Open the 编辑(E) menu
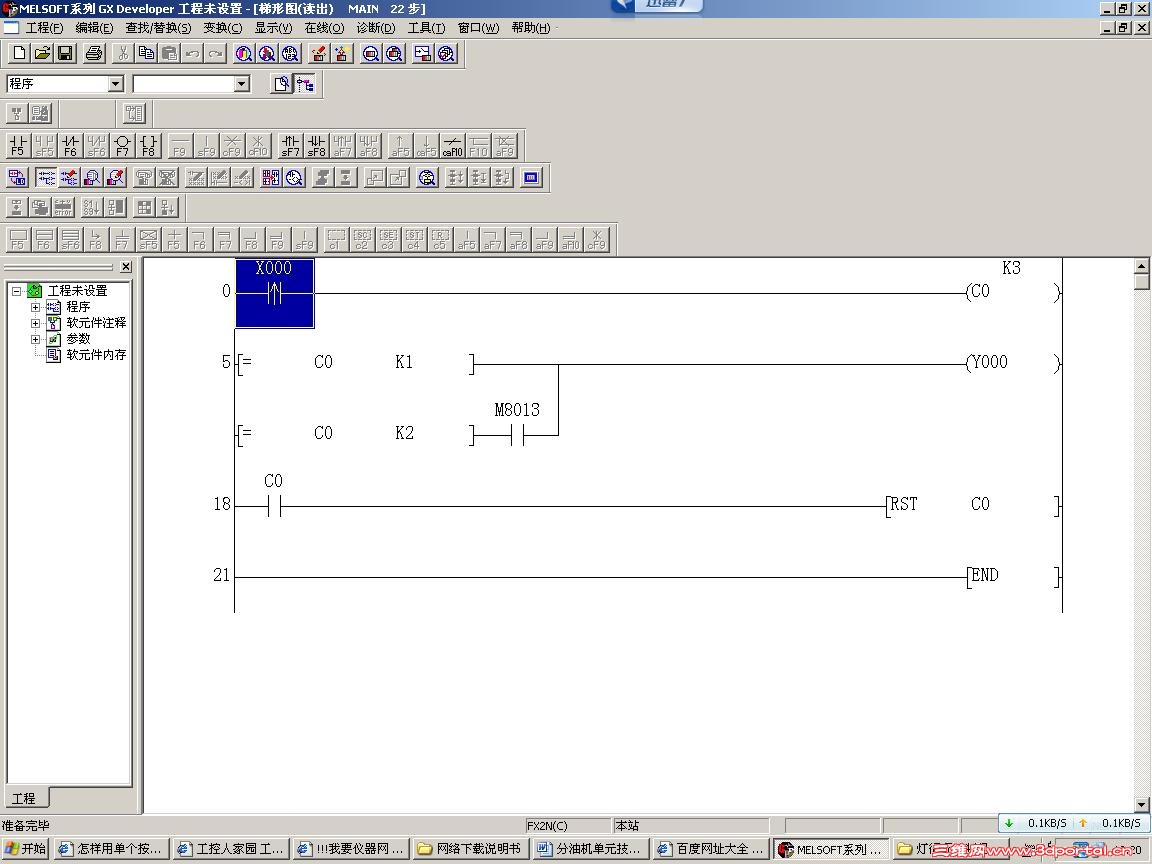1152x864 pixels. click(94, 28)
